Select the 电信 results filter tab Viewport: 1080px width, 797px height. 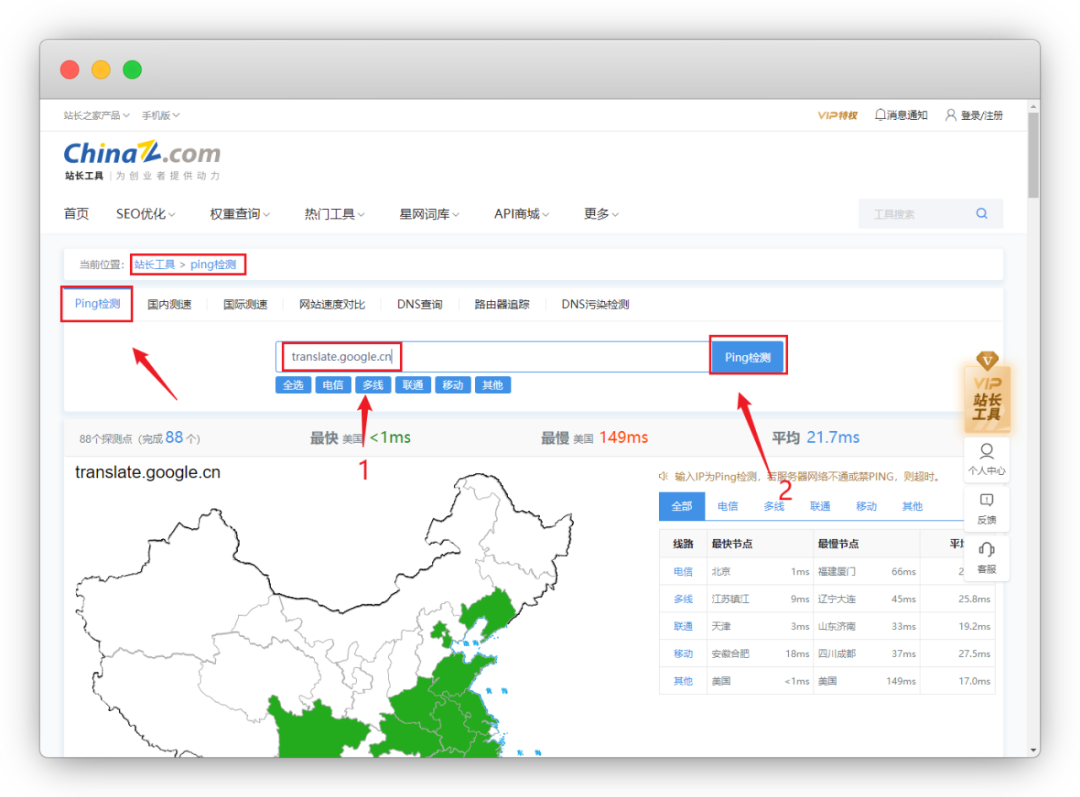[x=727, y=506]
